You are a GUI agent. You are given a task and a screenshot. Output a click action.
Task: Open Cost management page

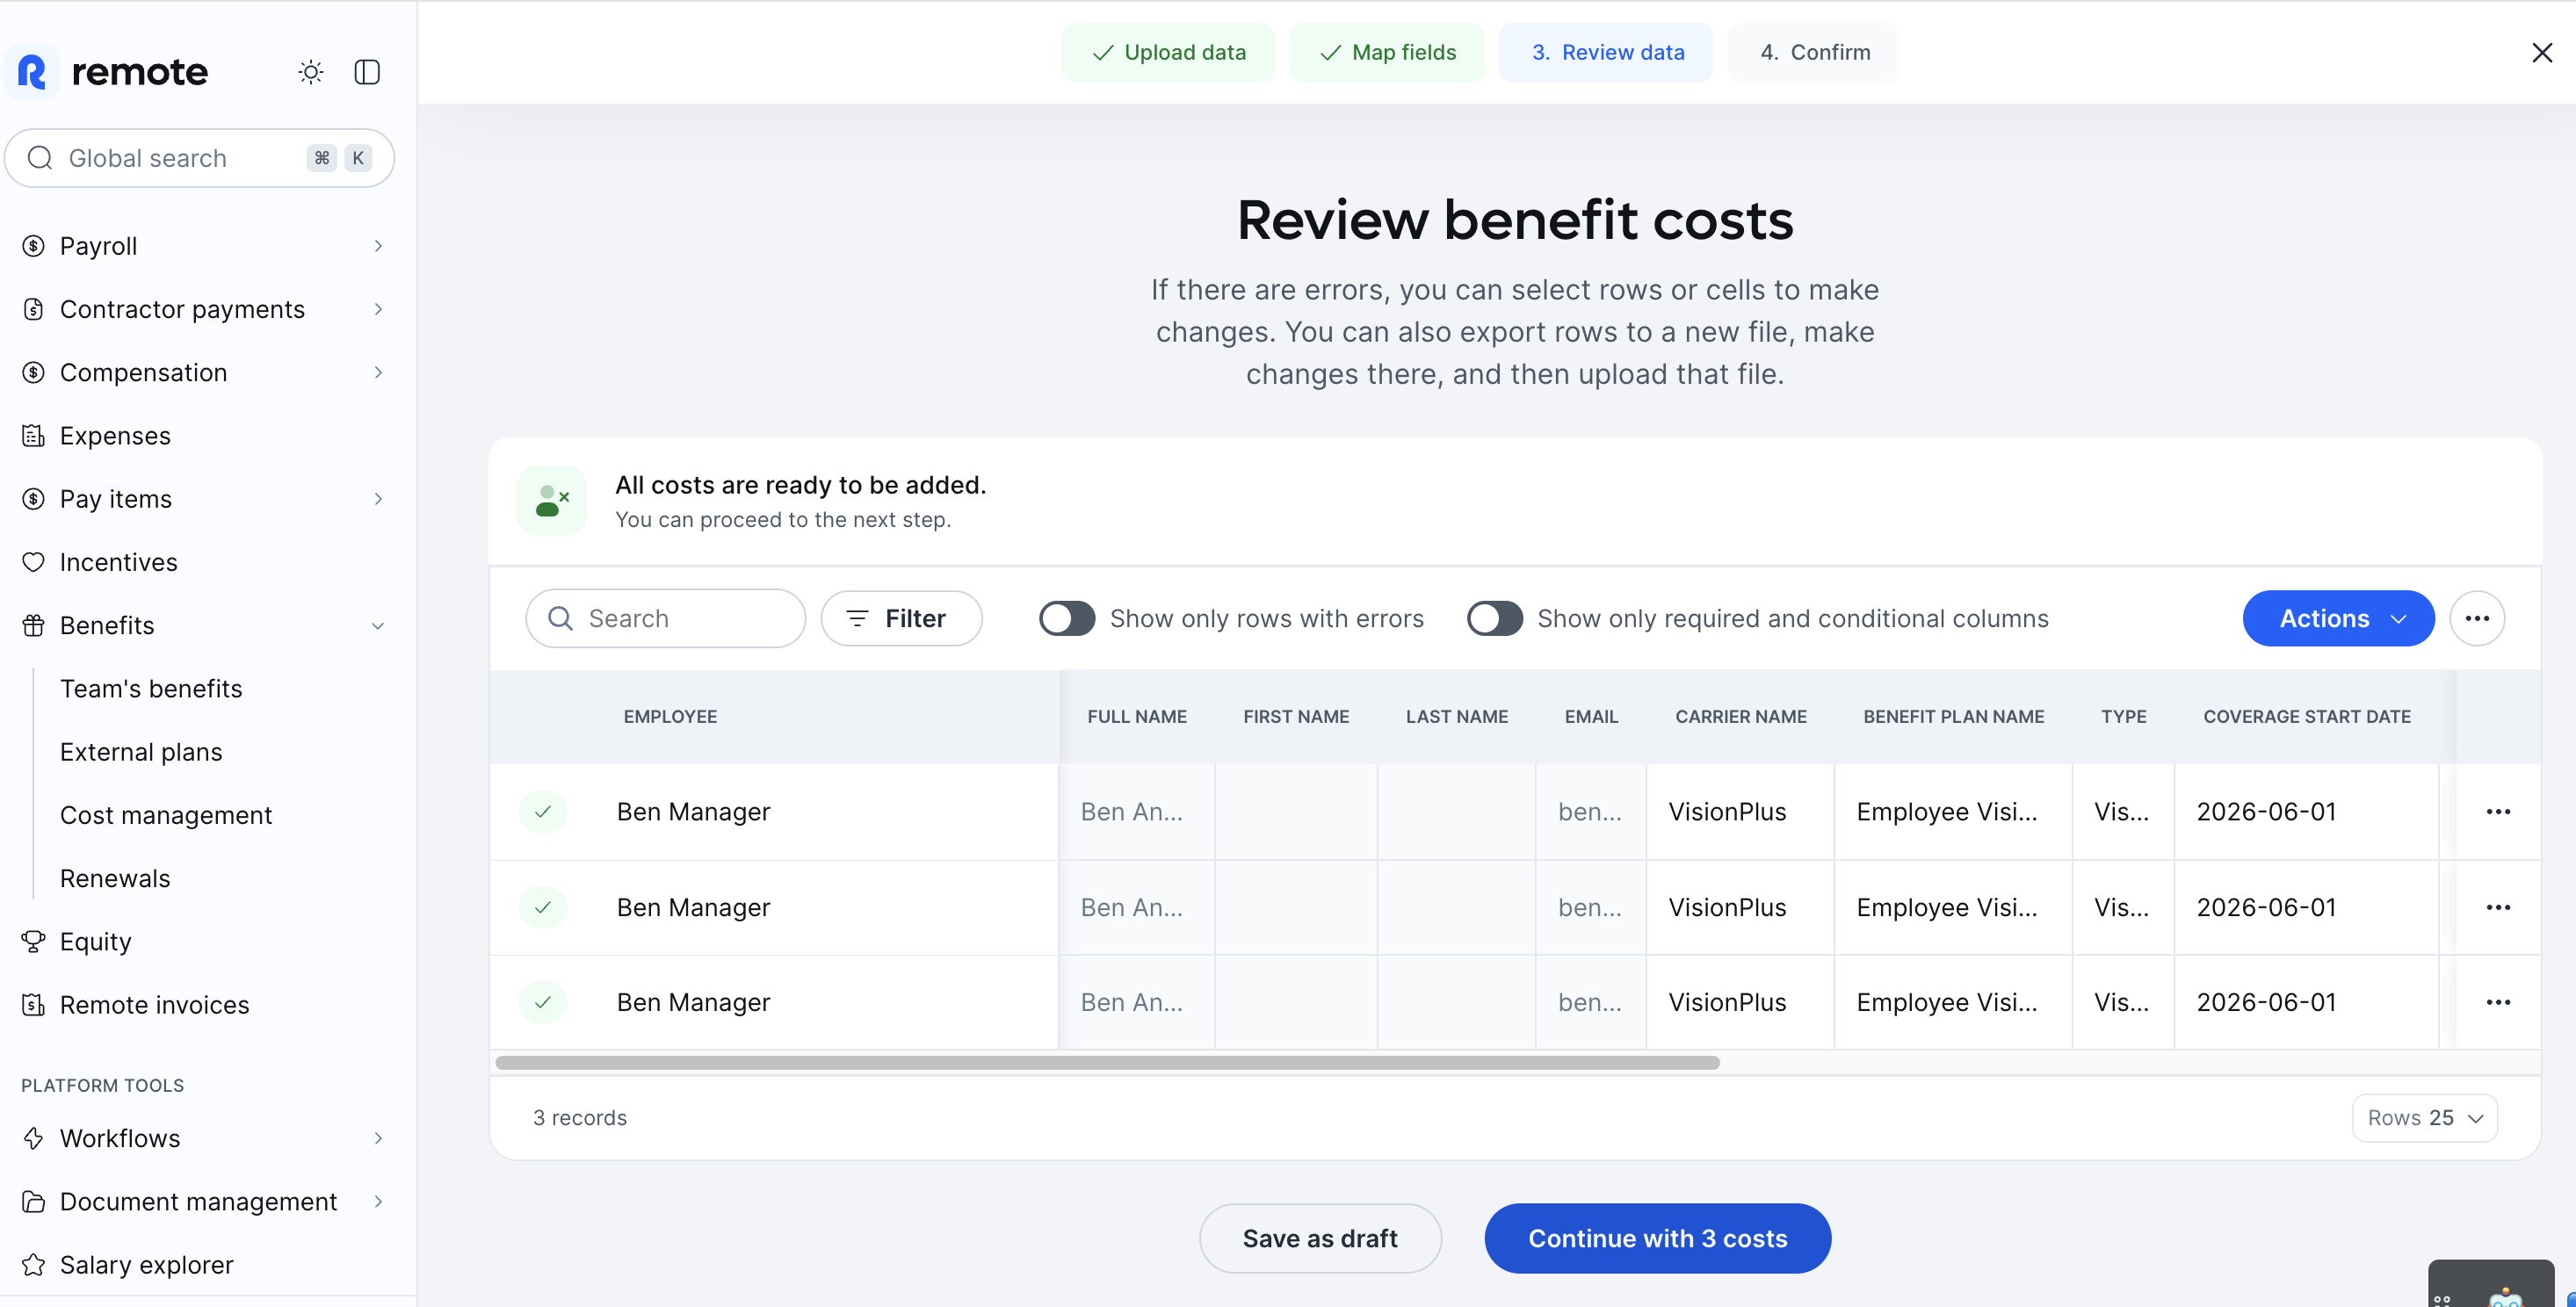click(x=166, y=815)
